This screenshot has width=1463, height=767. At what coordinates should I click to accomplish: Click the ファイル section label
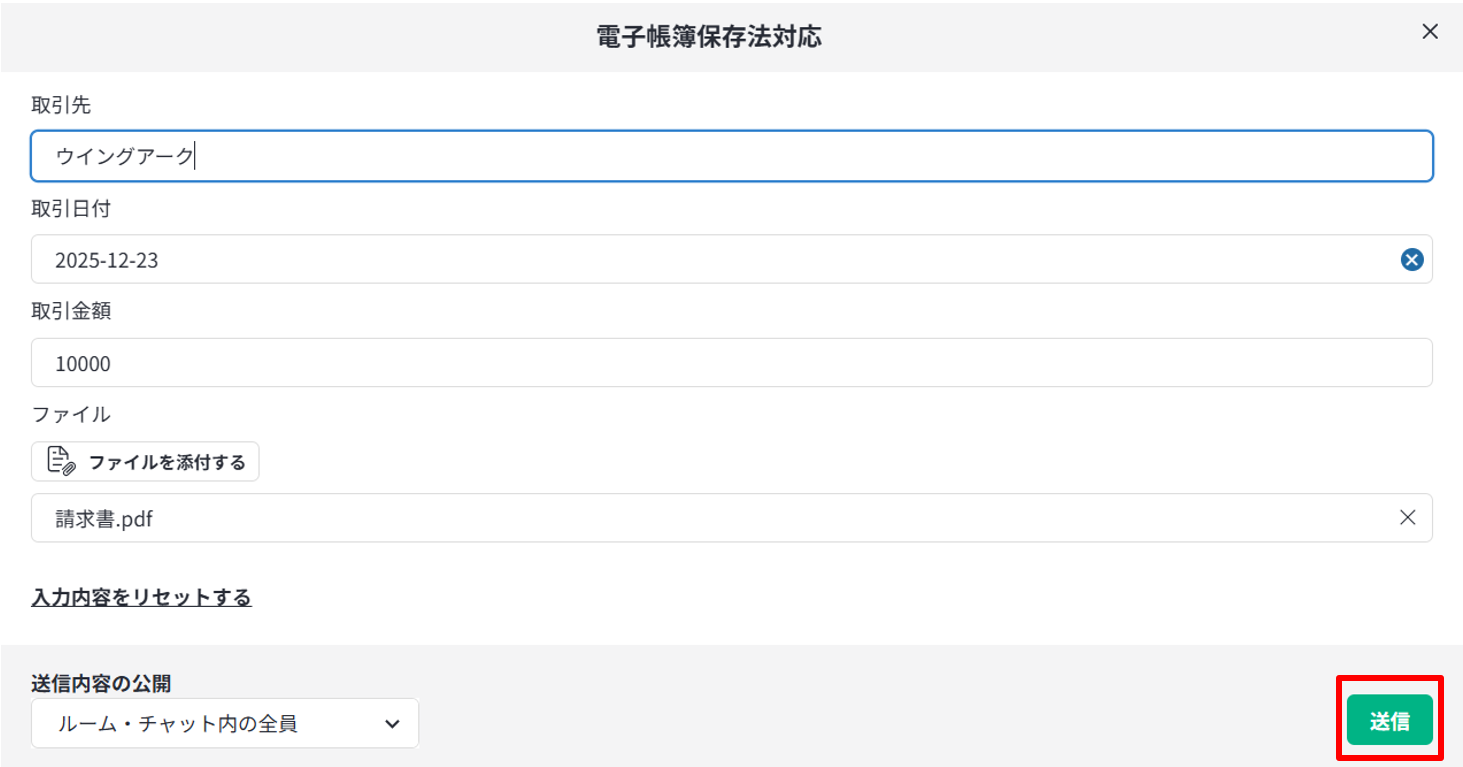click(71, 414)
